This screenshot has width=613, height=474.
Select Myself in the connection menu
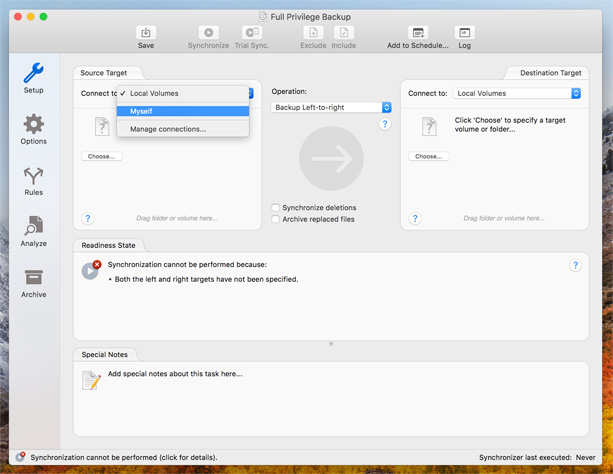(x=183, y=111)
